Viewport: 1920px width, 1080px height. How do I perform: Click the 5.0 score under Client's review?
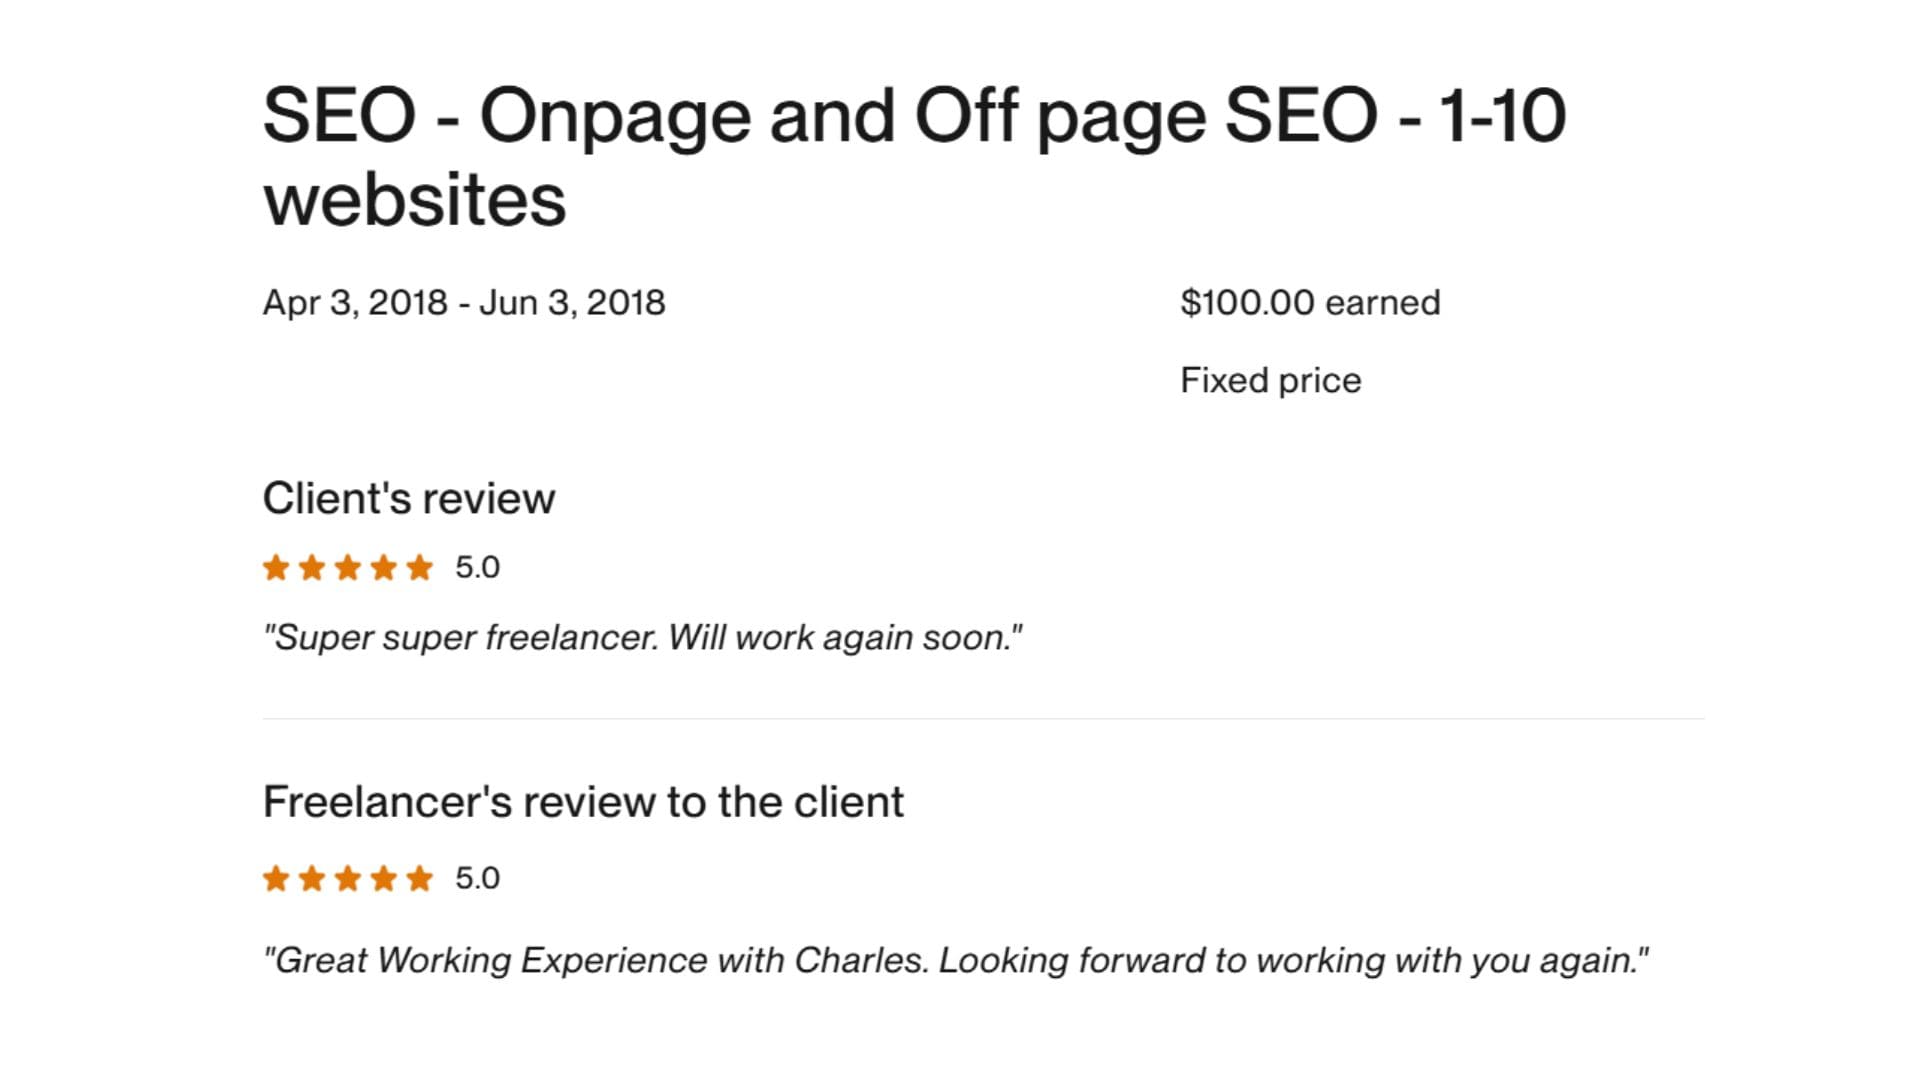[477, 567]
